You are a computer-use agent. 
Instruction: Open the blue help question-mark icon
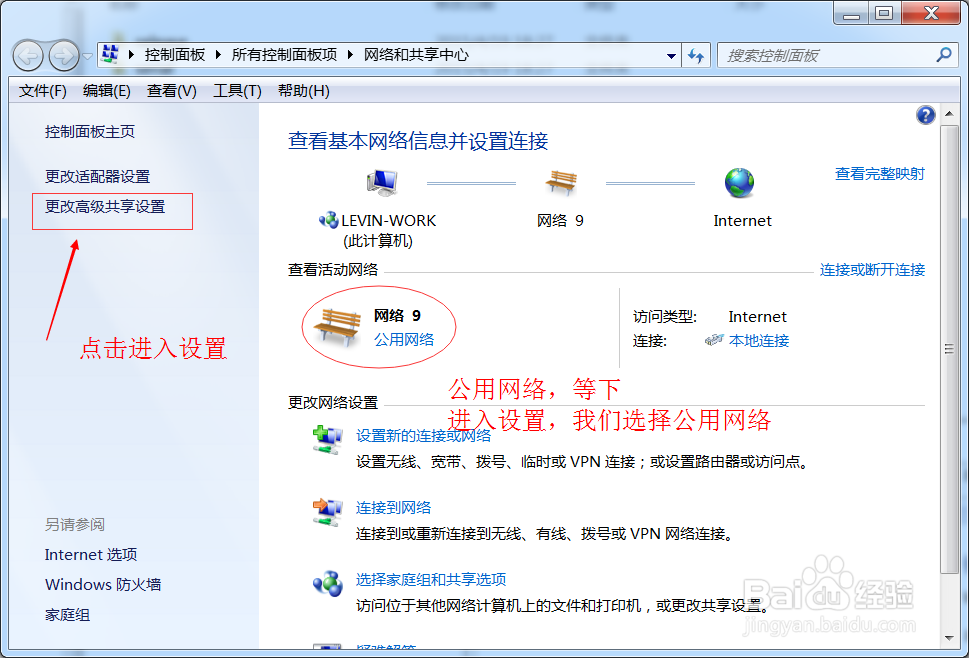pos(925,115)
